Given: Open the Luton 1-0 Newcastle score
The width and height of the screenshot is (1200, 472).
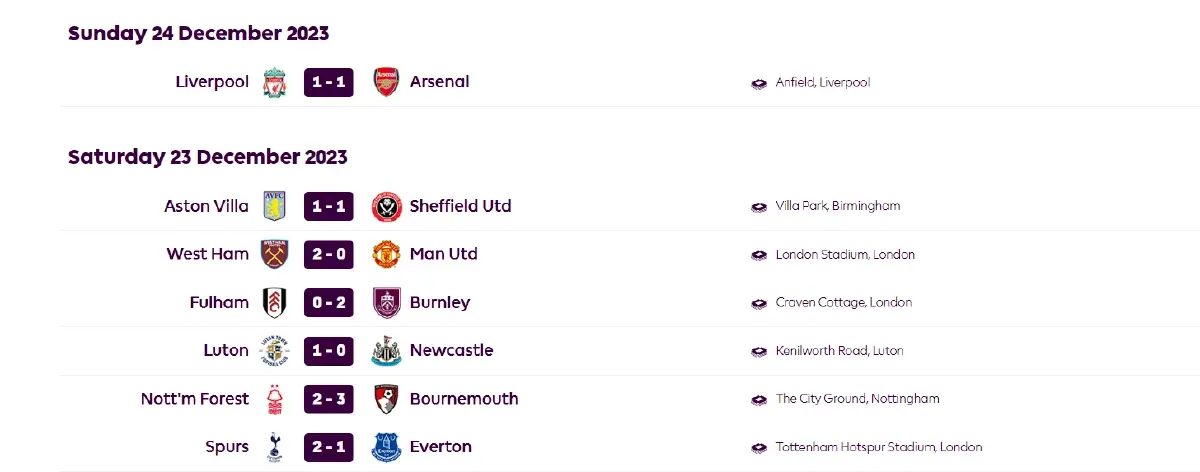Looking at the screenshot, I should 329,351.
